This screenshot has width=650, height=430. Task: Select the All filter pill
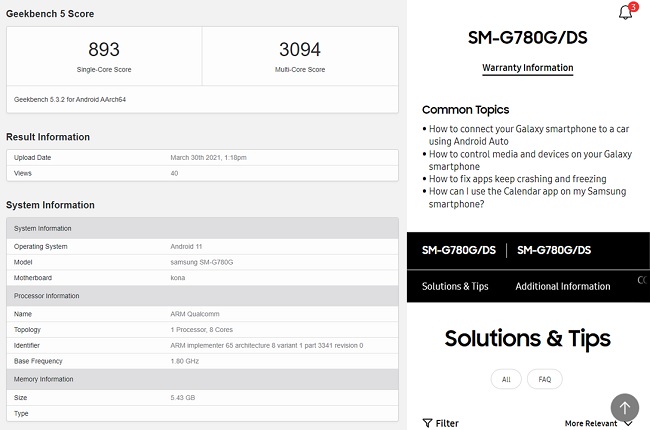[x=506, y=379]
